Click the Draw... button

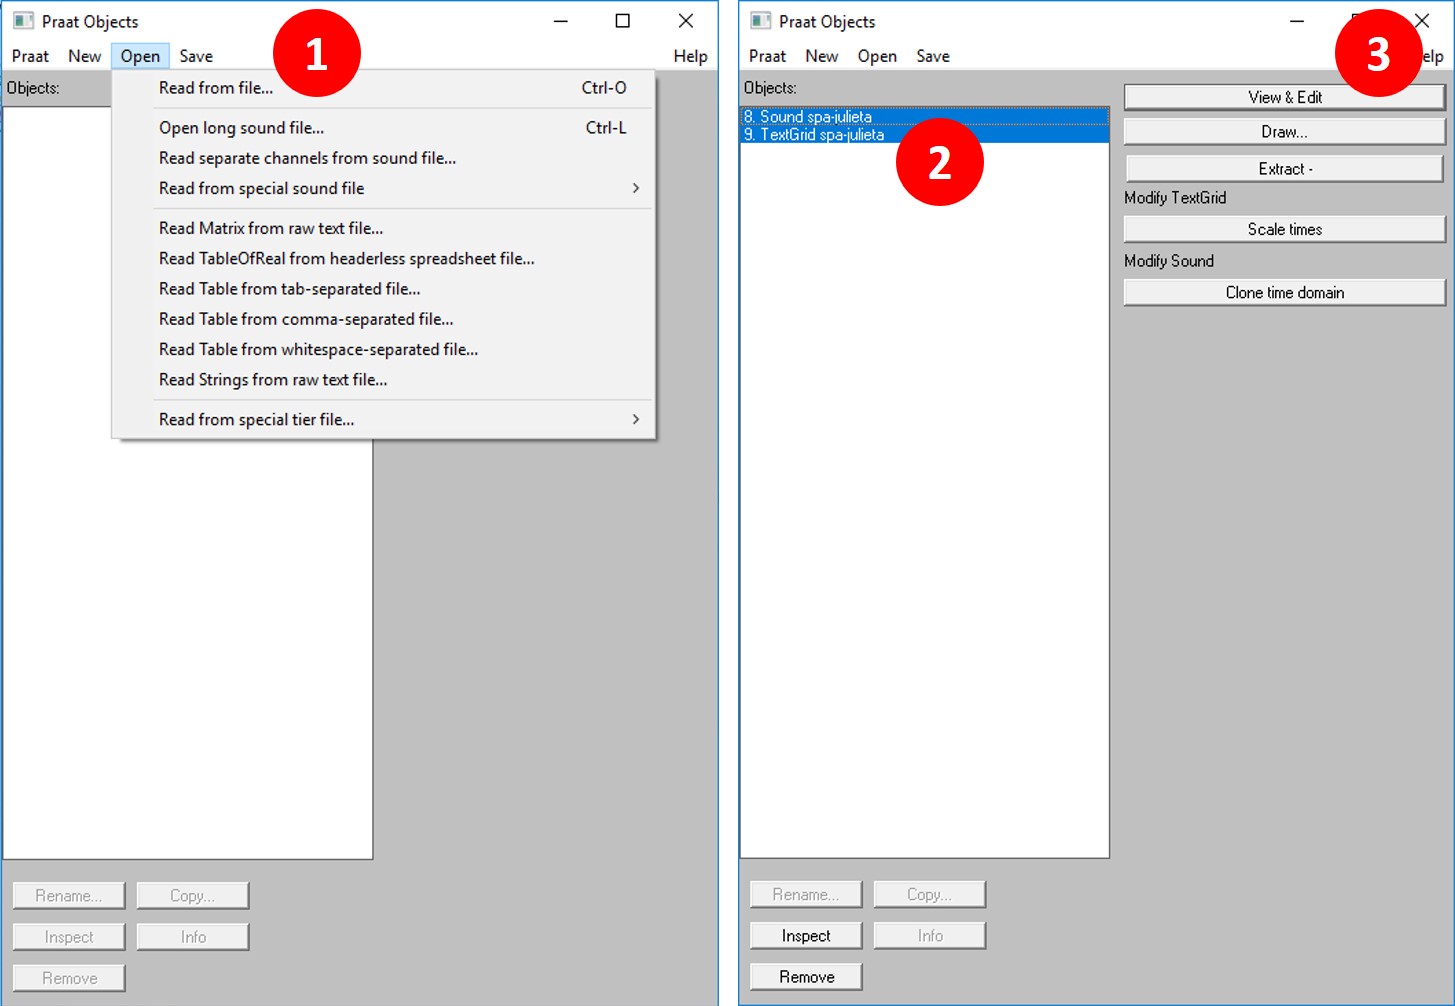tap(1285, 132)
